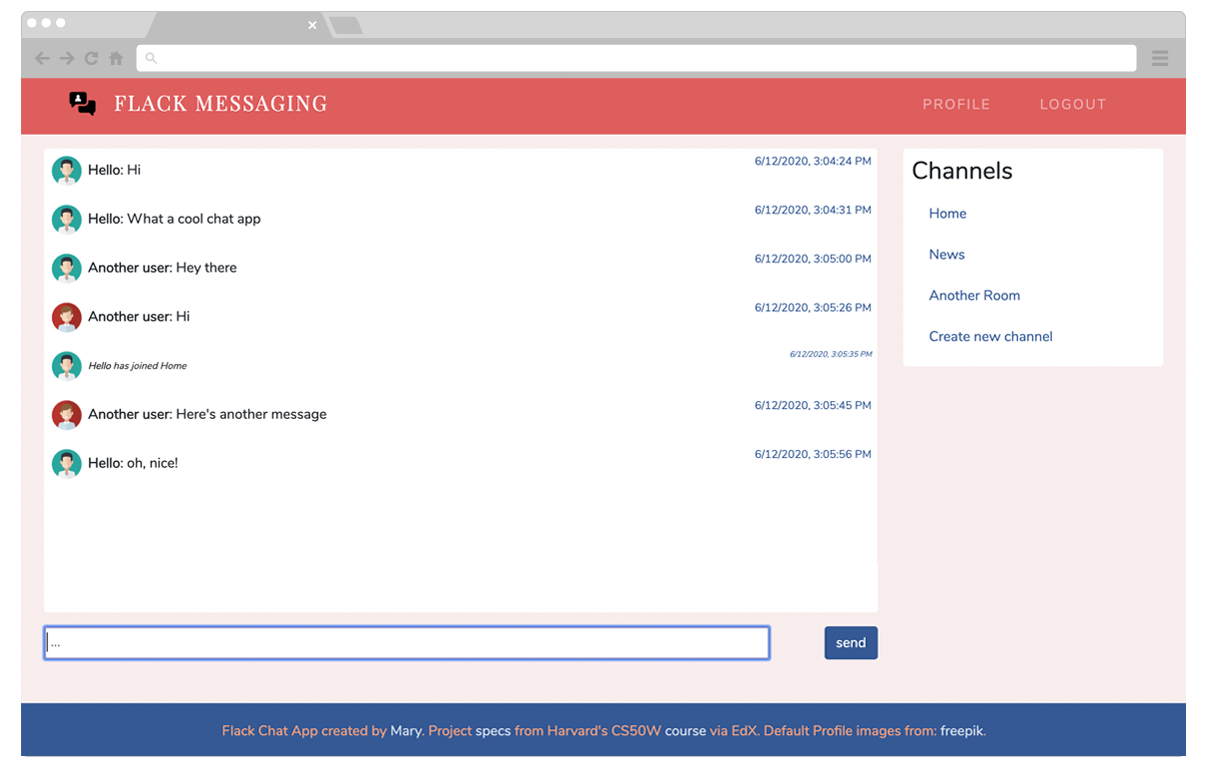
Task: Open the Profile page
Action: click(x=956, y=104)
